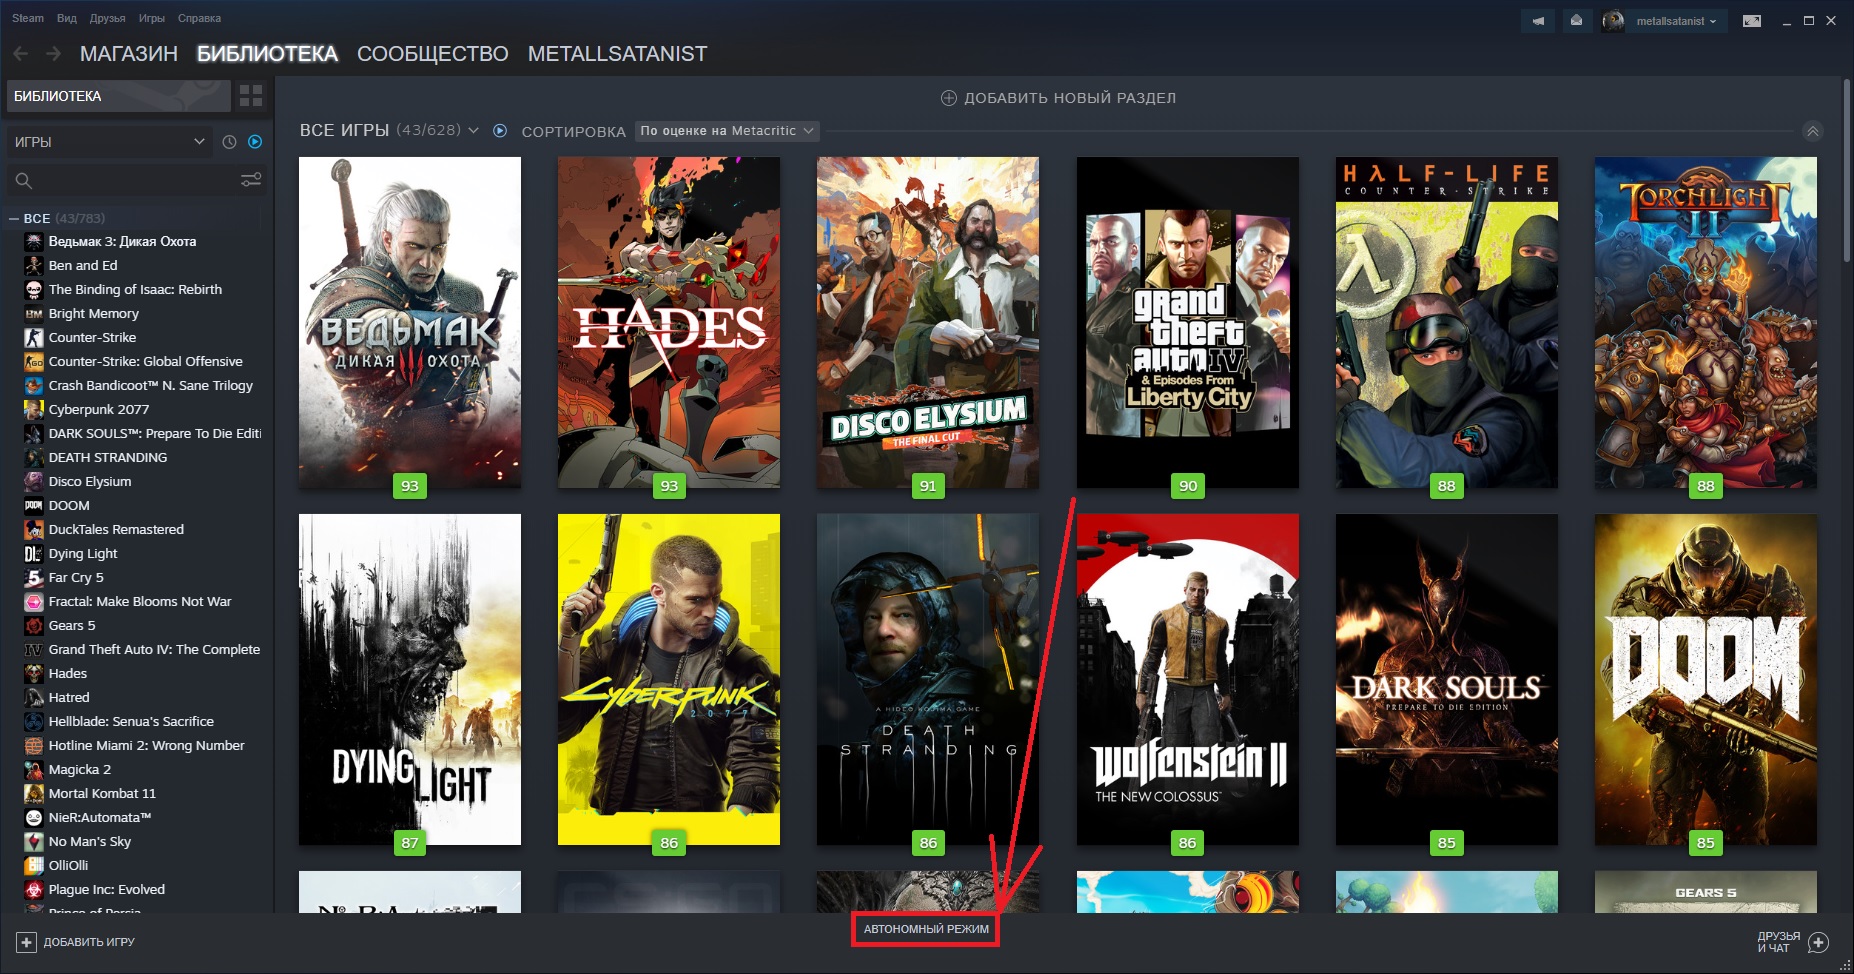Click ДОБАВИТЬ НОВЫЙ РАЗДЕЛ button

coord(1059,98)
